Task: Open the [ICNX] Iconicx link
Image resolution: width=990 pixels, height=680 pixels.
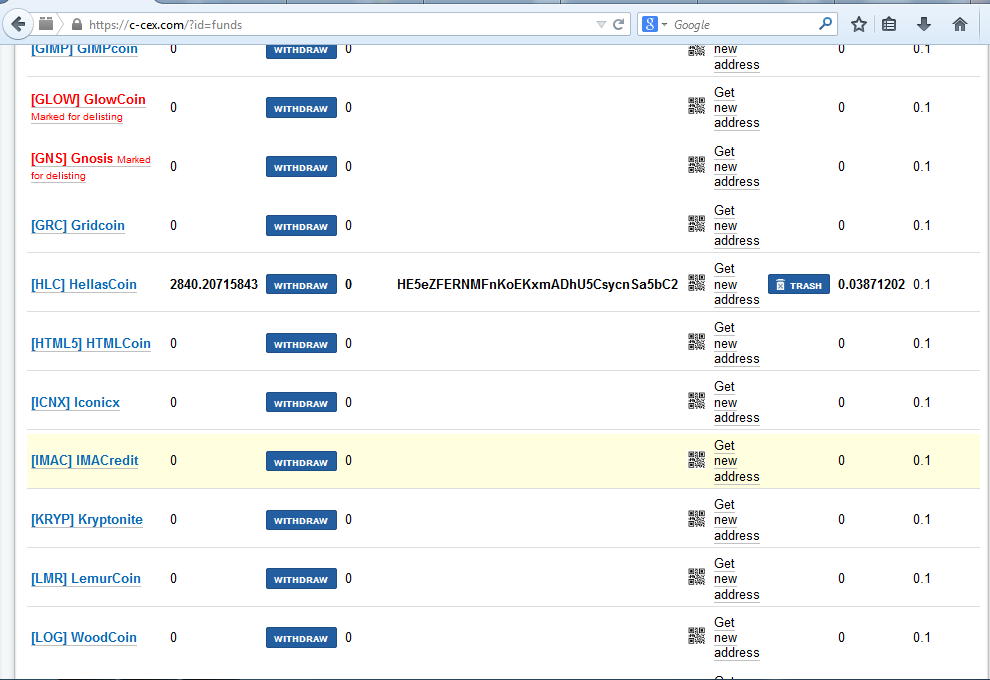Action: pyautogui.click(x=75, y=403)
